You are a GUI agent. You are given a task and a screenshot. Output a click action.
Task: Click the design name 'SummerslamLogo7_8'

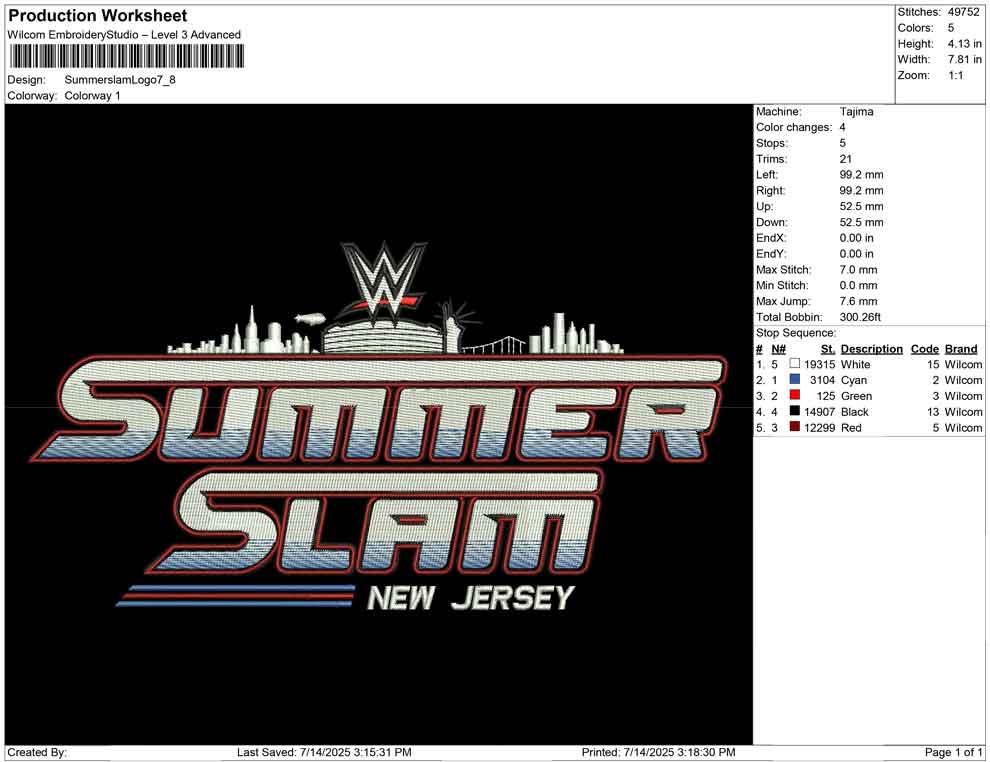pyautogui.click(x=120, y=80)
